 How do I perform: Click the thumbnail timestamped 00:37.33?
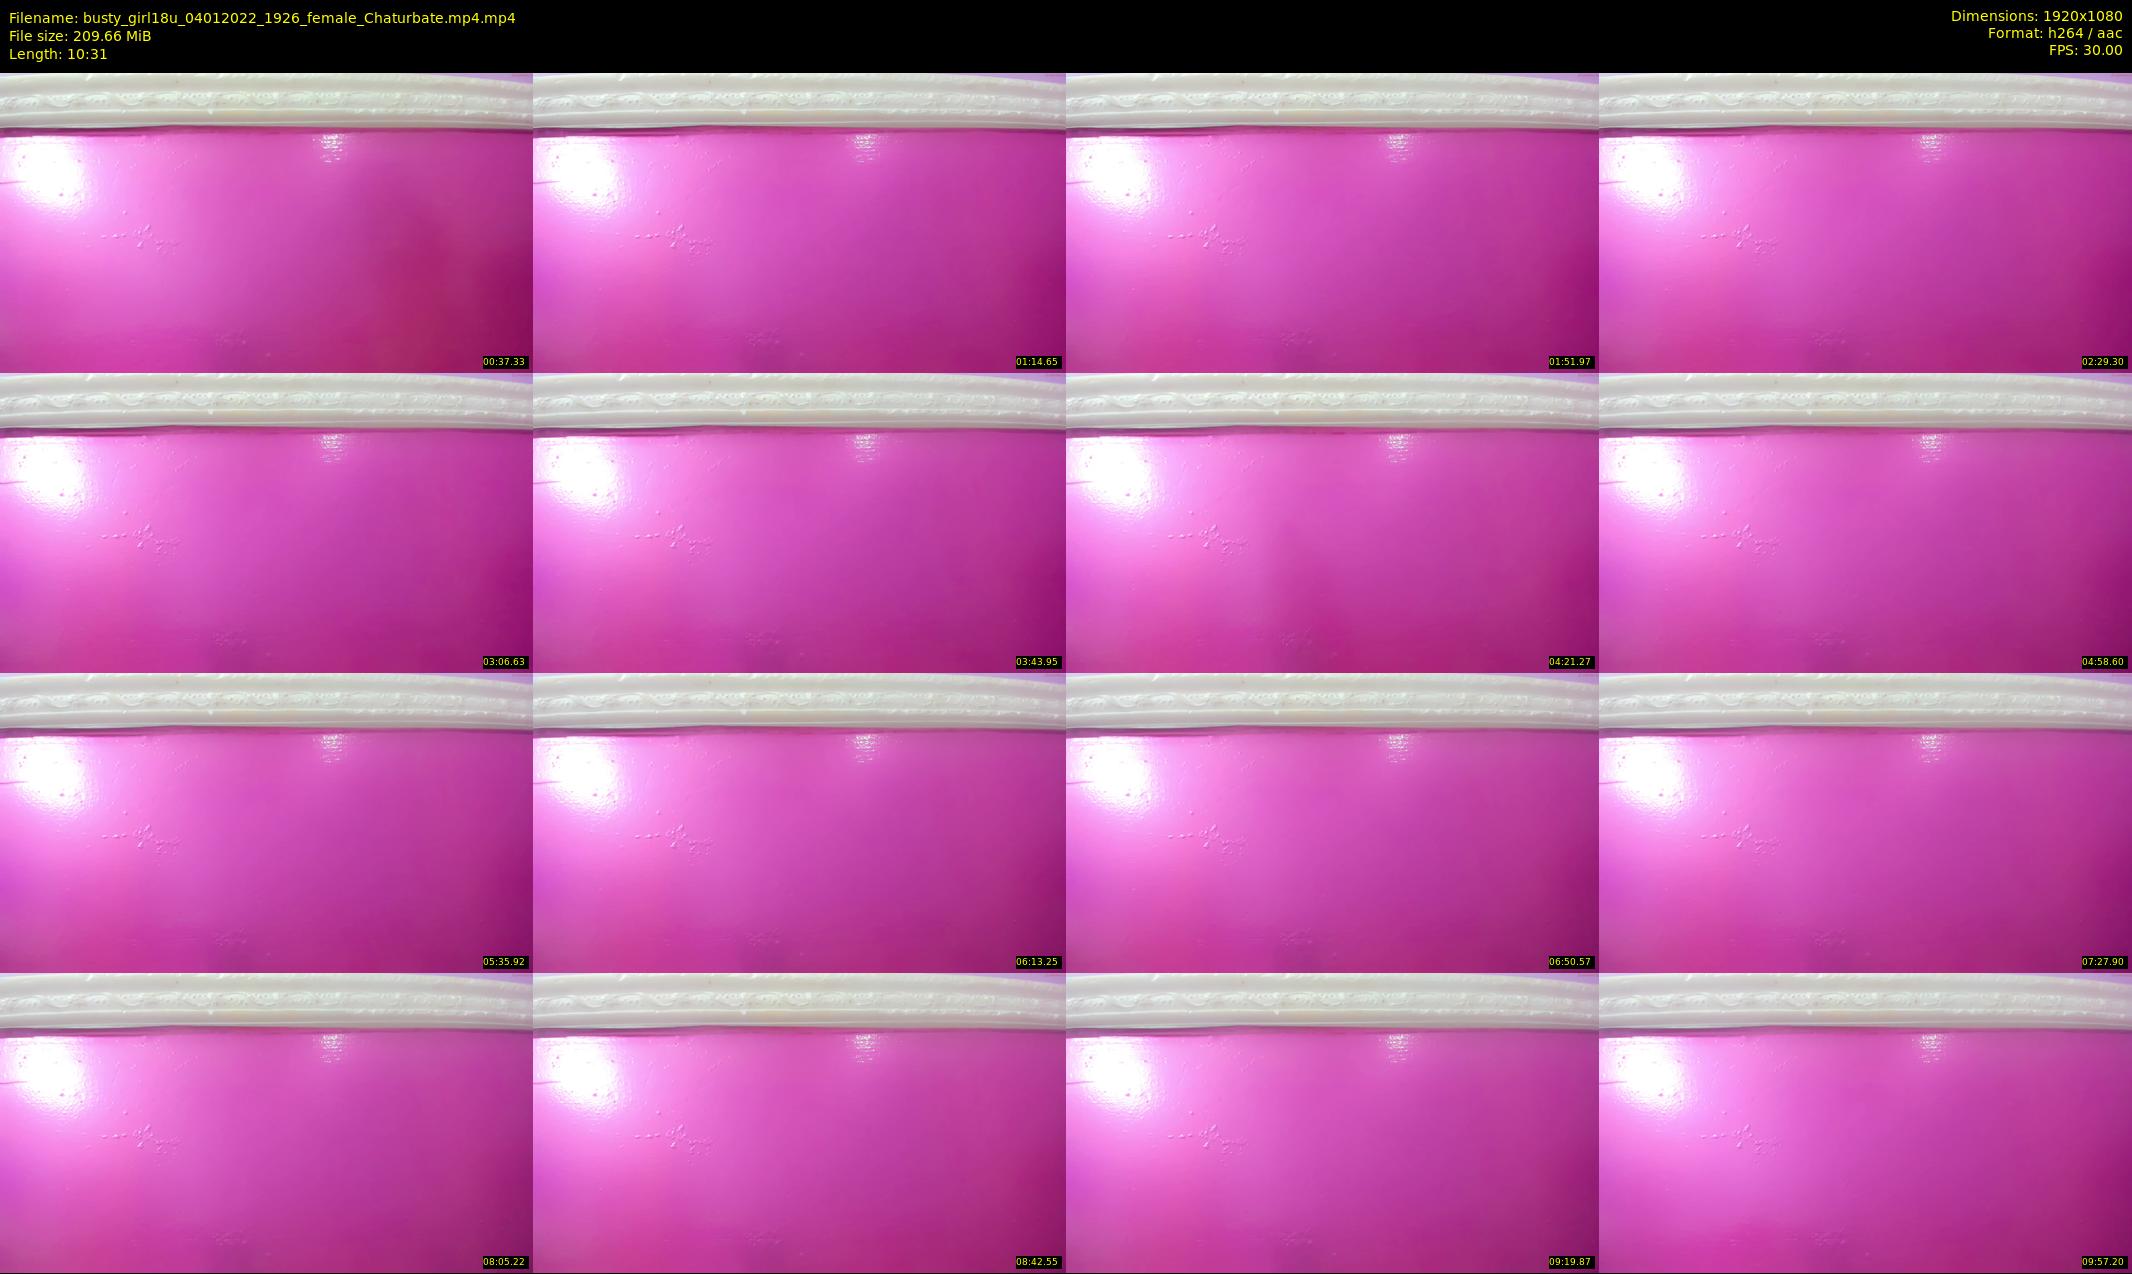point(266,222)
